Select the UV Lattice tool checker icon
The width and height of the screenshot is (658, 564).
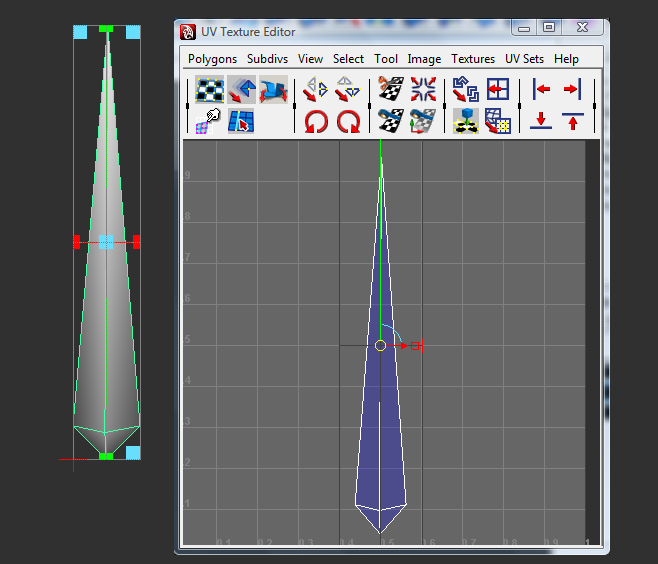pyautogui.click(x=210, y=90)
